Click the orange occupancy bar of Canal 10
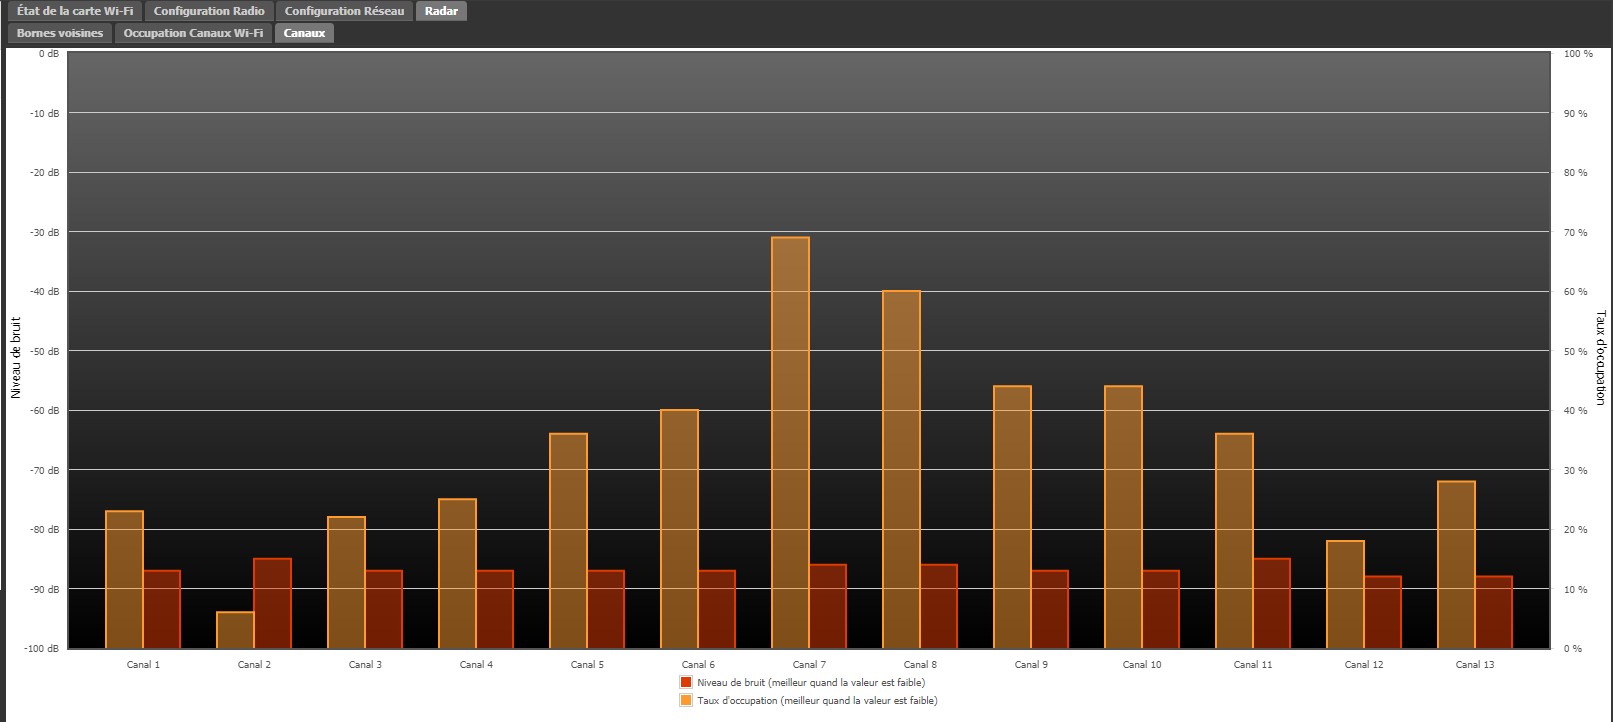Screen dimensions: 1613x722 coord(1124,517)
